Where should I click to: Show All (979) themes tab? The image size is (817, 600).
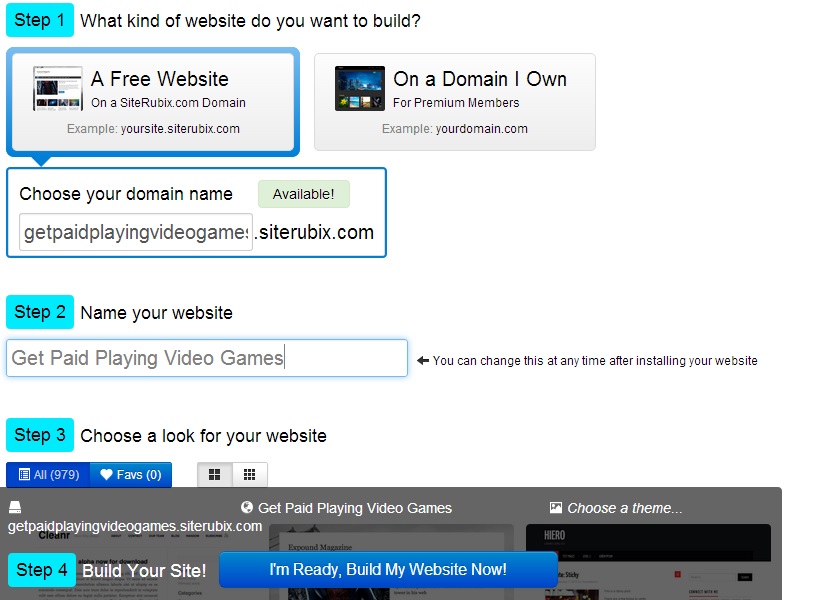(x=48, y=474)
